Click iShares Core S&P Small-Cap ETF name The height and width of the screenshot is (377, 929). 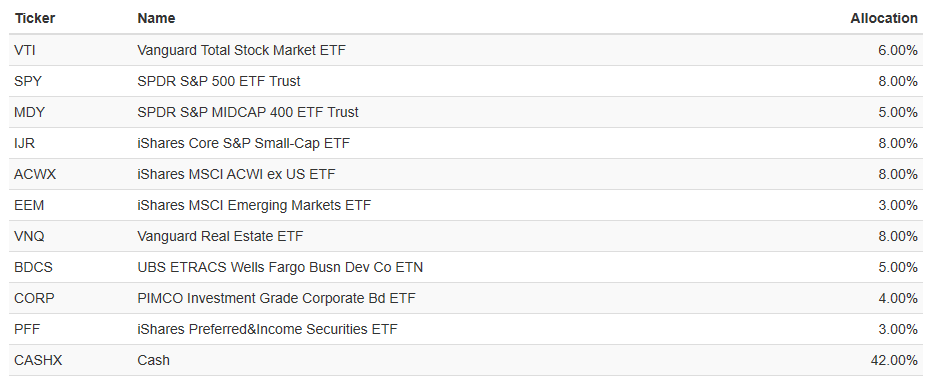pyautogui.click(x=244, y=143)
